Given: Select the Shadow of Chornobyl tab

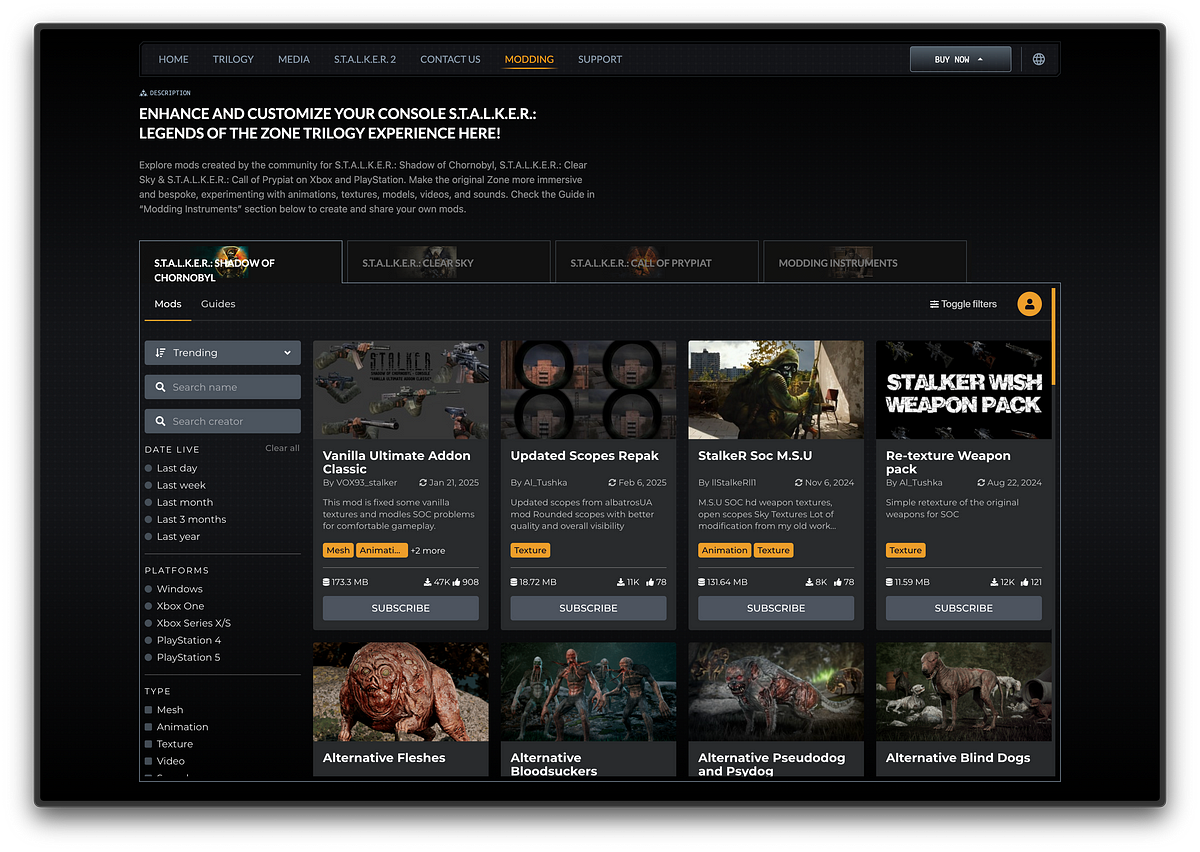Looking at the screenshot, I should [241, 262].
